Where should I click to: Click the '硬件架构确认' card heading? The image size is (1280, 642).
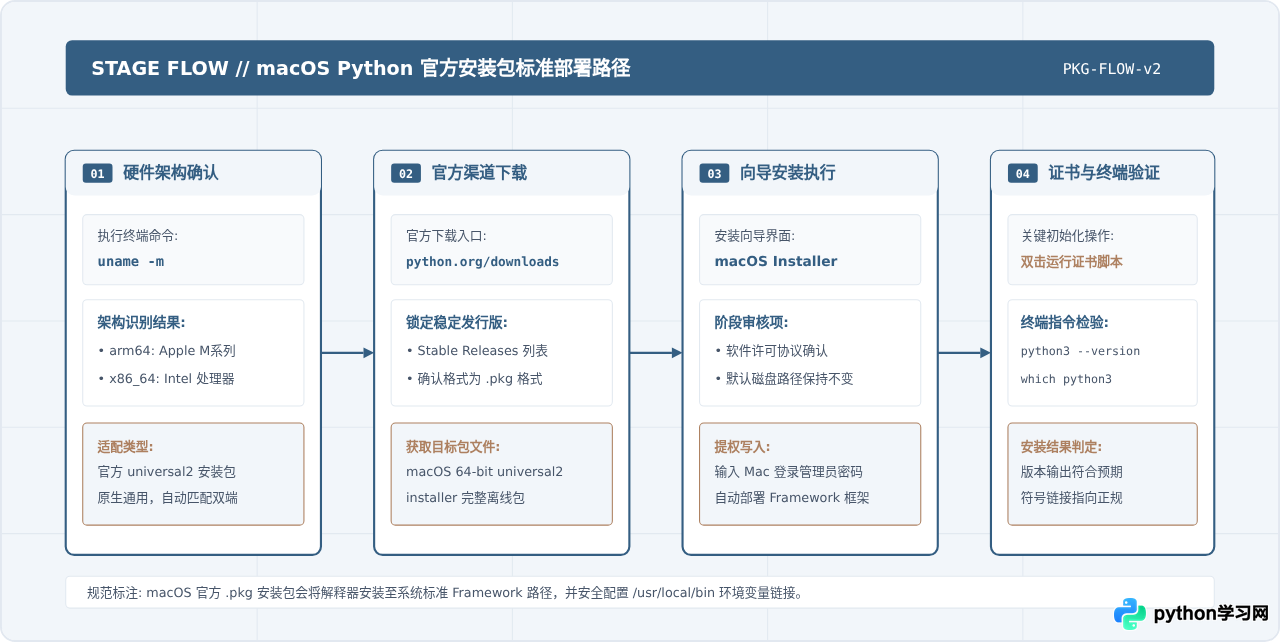pyautogui.click(x=170, y=173)
